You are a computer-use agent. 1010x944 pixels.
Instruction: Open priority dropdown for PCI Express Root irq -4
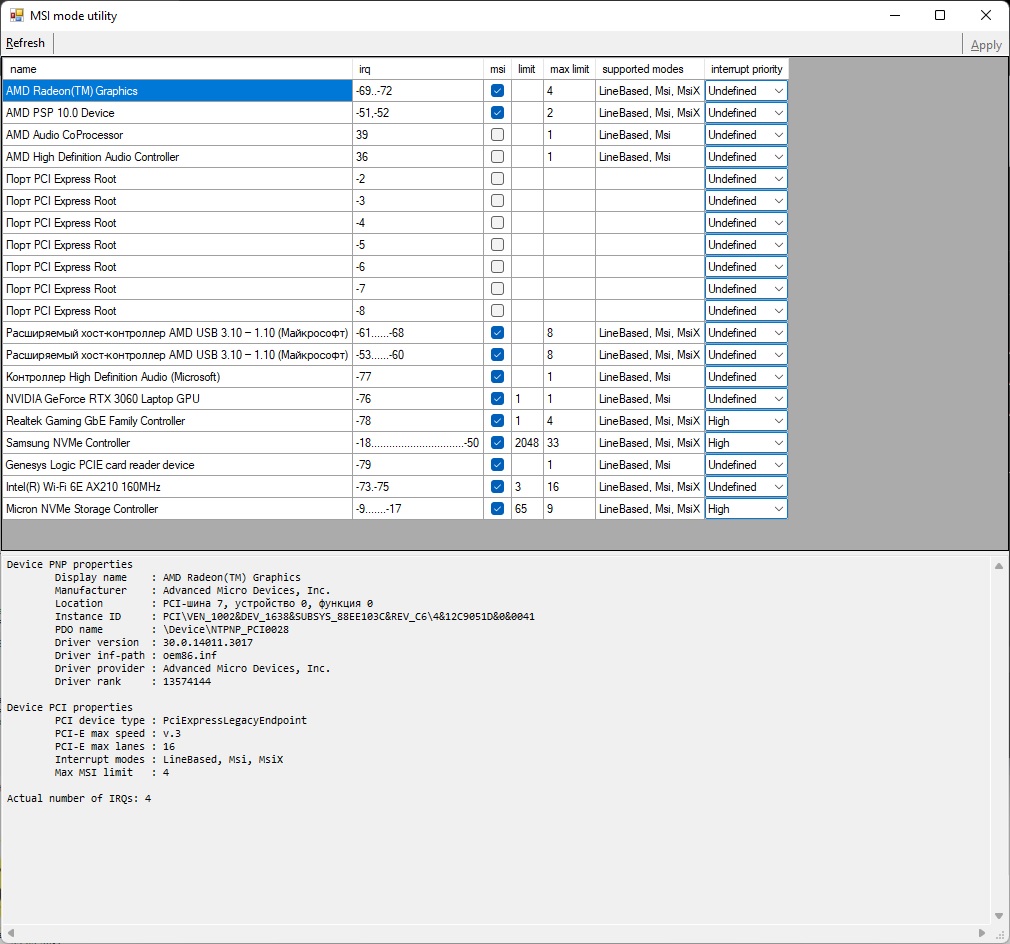coord(746,223)
